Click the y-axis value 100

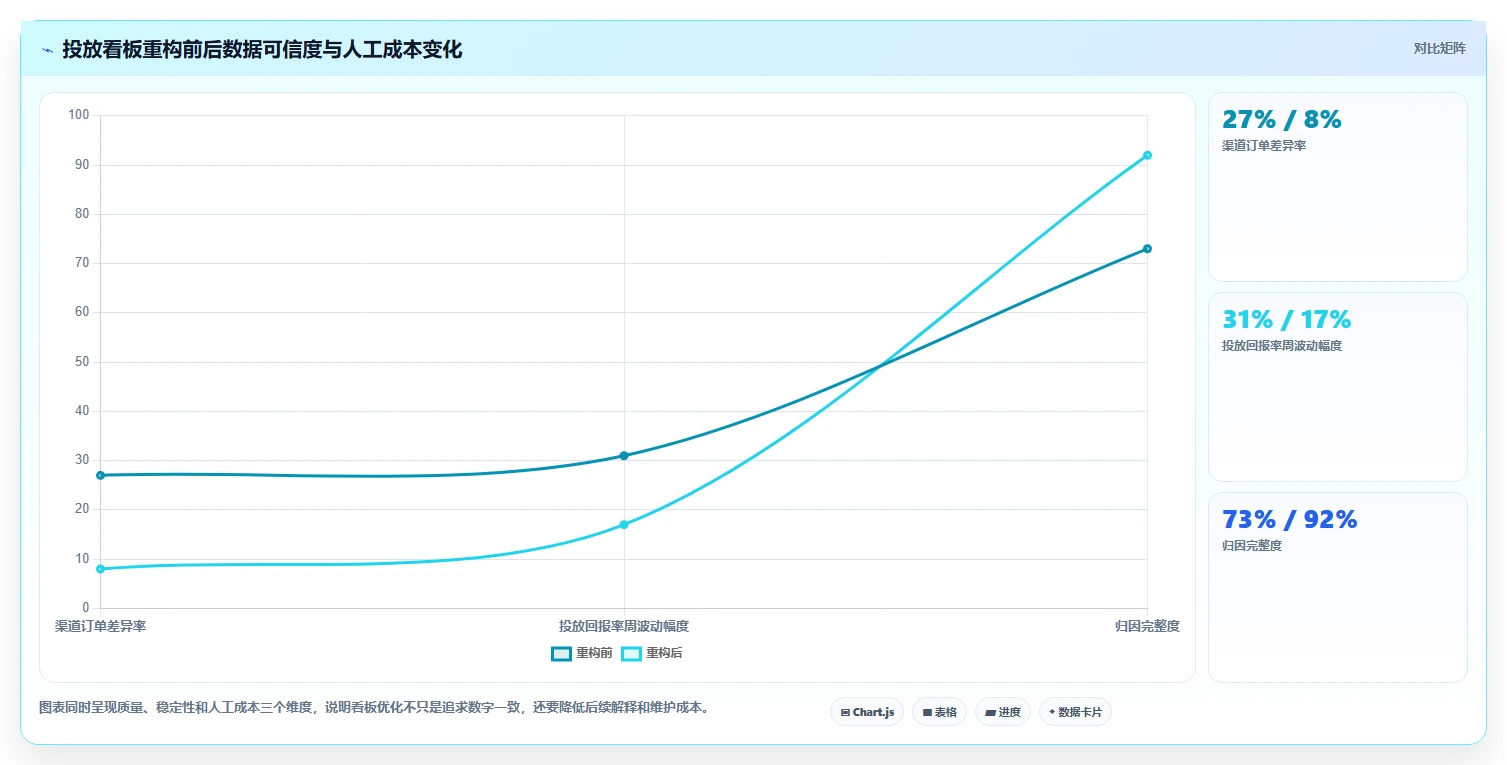tap(79, 115)
